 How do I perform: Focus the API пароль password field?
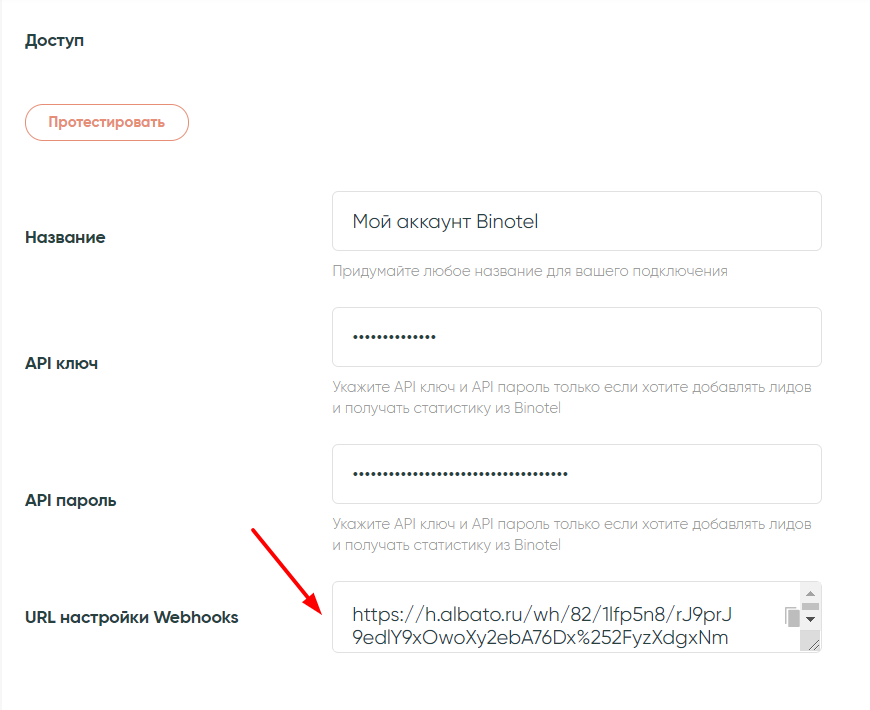576,474
